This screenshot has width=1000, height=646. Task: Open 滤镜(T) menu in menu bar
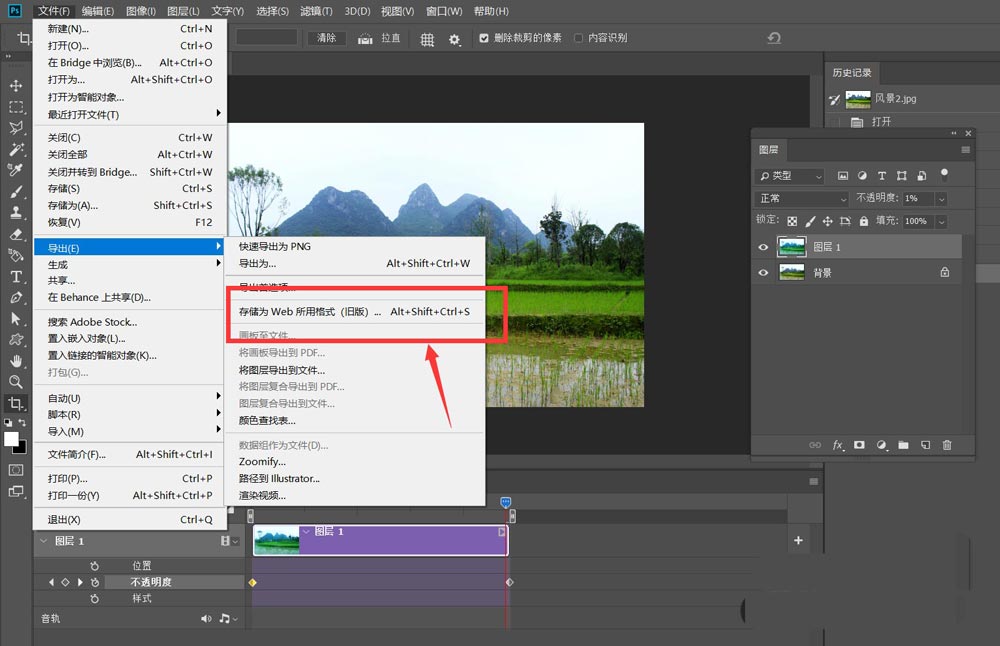click(316, 11)
